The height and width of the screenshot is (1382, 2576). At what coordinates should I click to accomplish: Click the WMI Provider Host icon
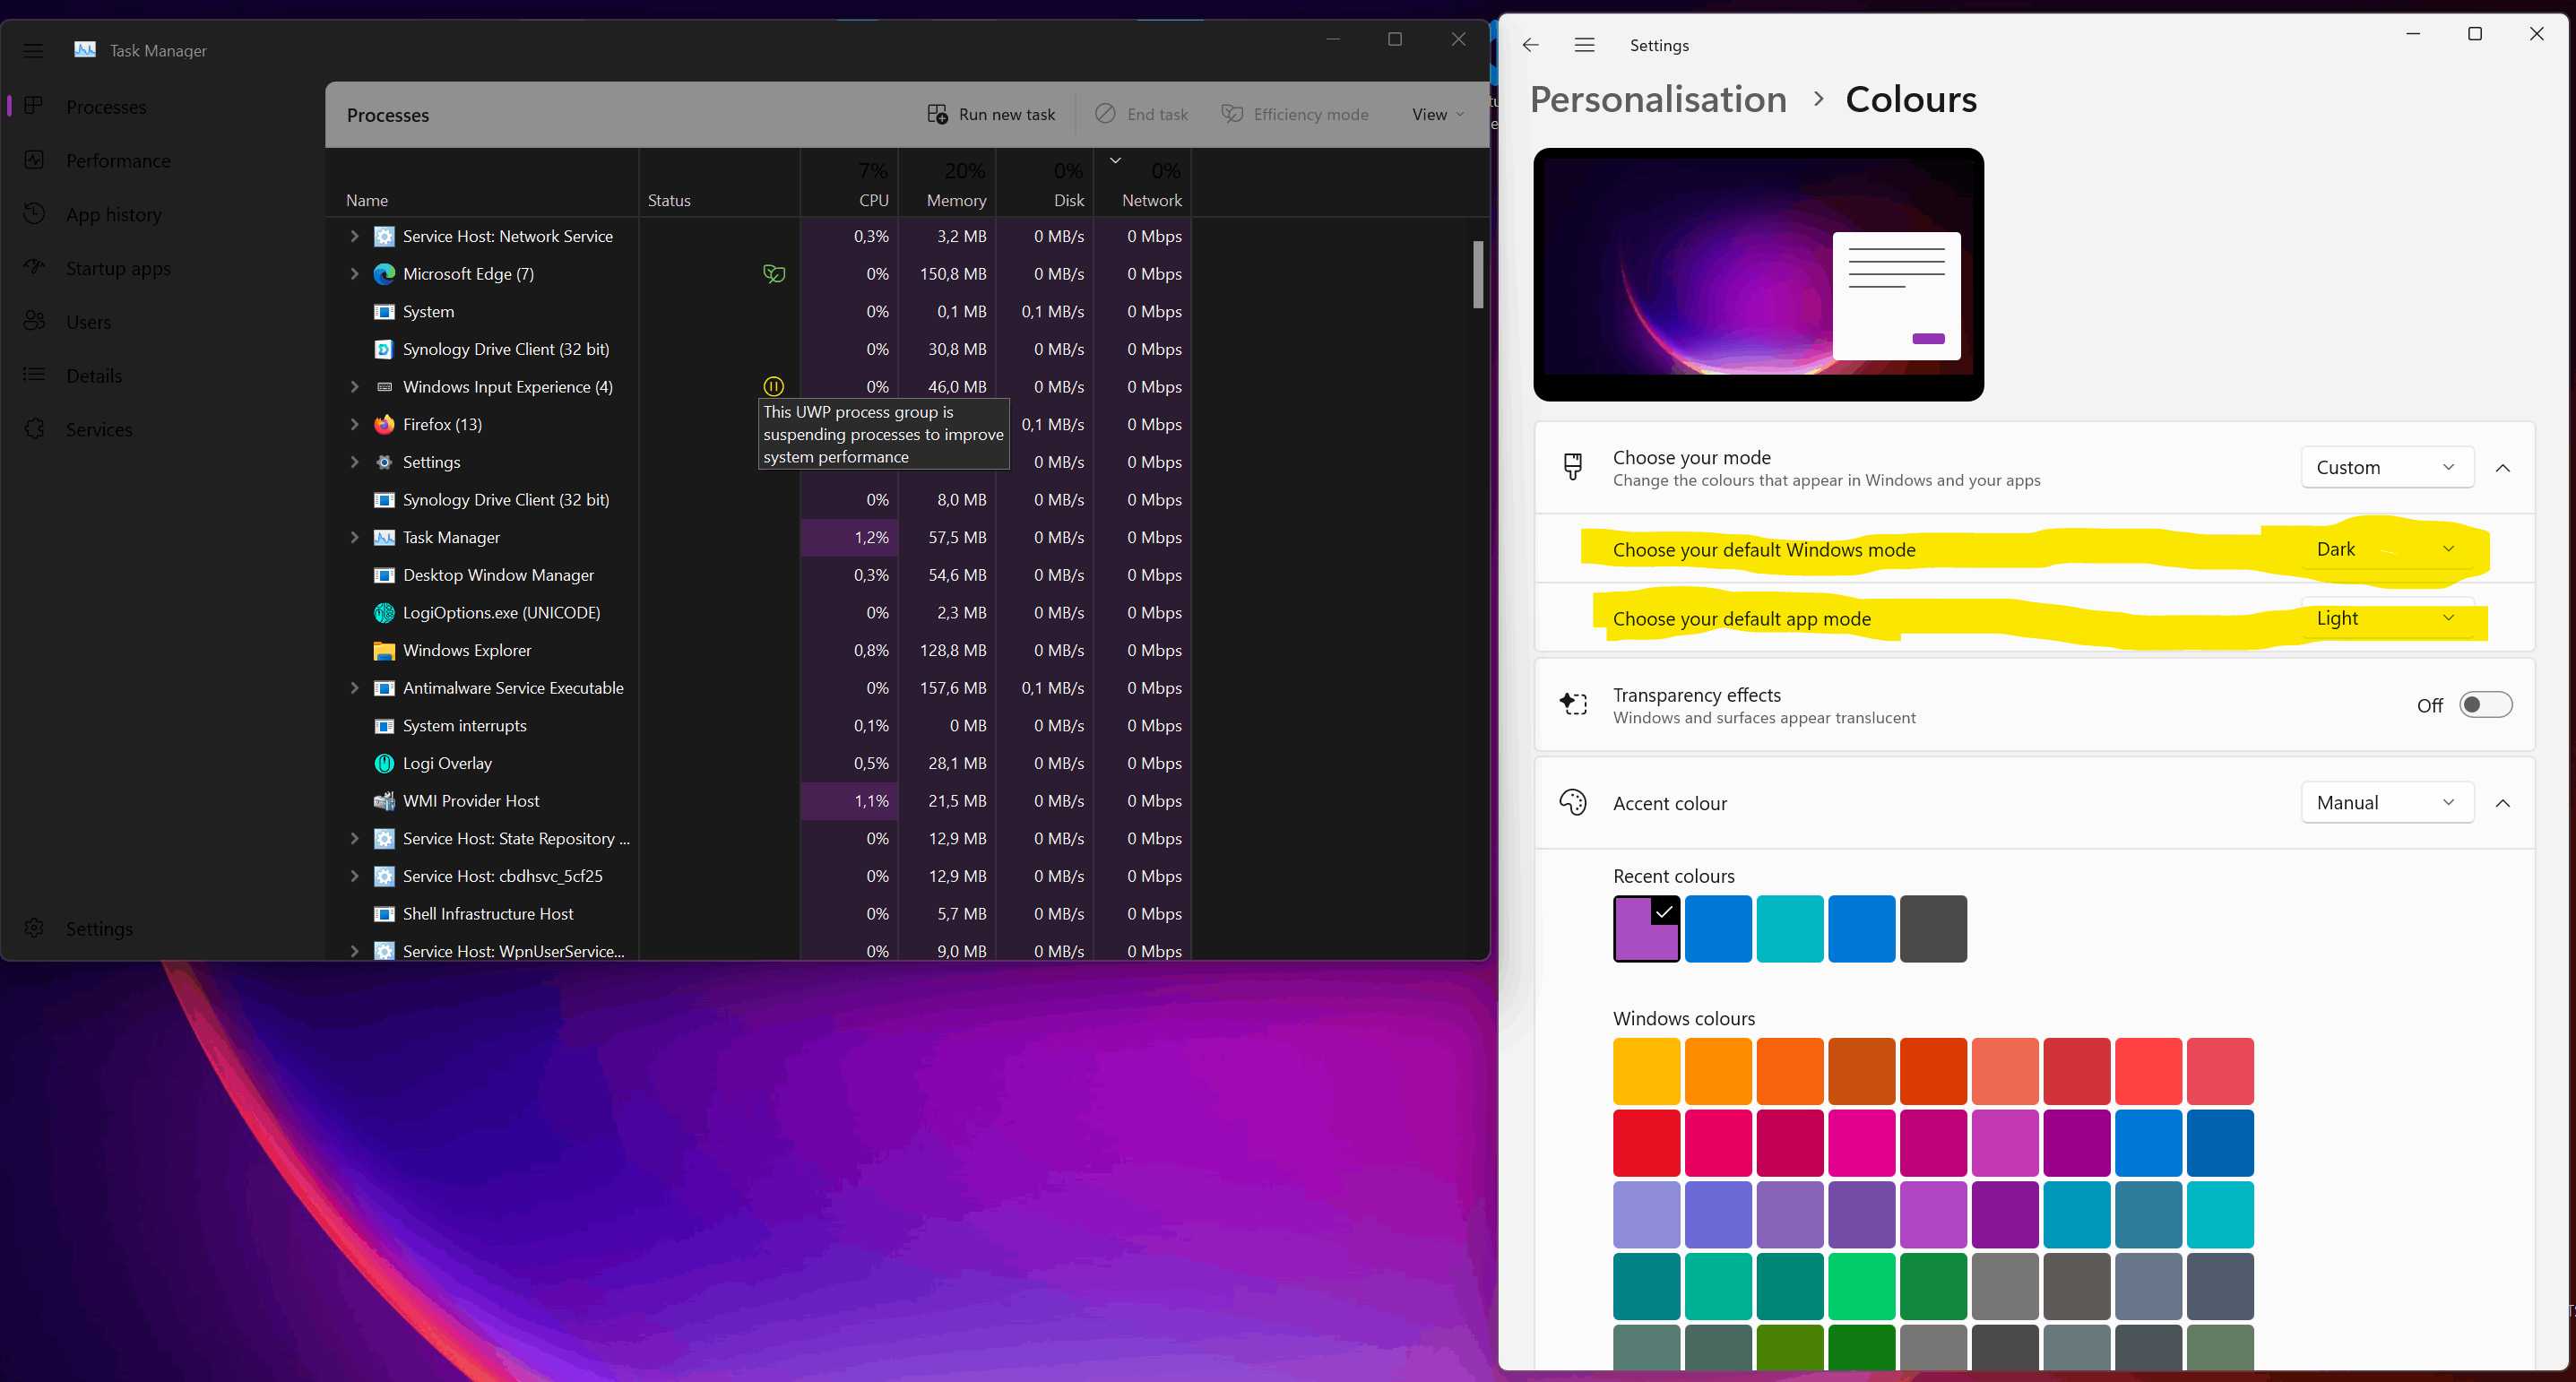tap(384, 801)
